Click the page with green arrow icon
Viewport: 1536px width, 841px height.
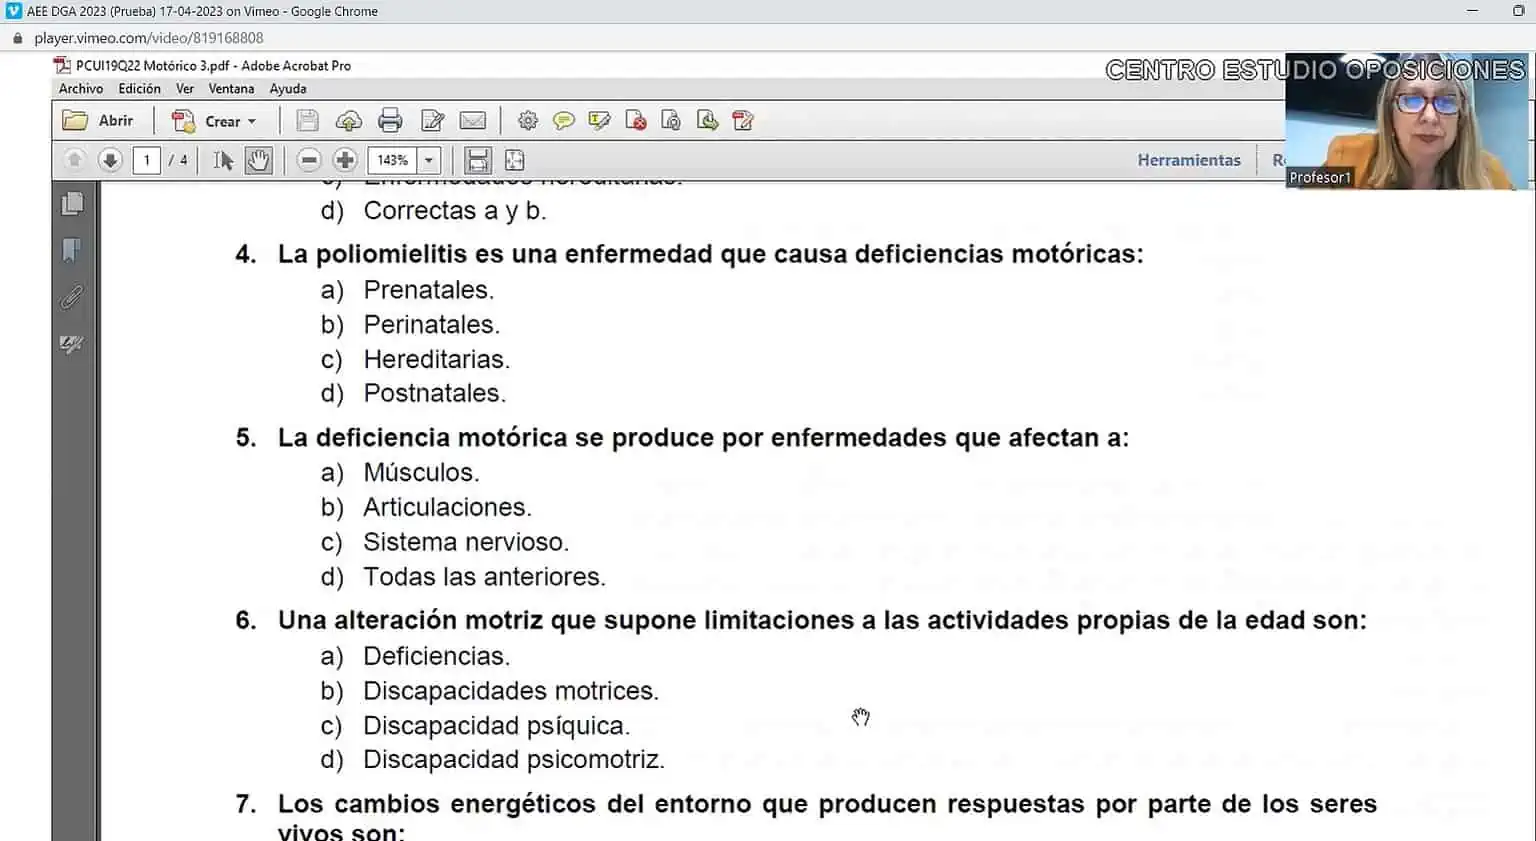[708, 121]
